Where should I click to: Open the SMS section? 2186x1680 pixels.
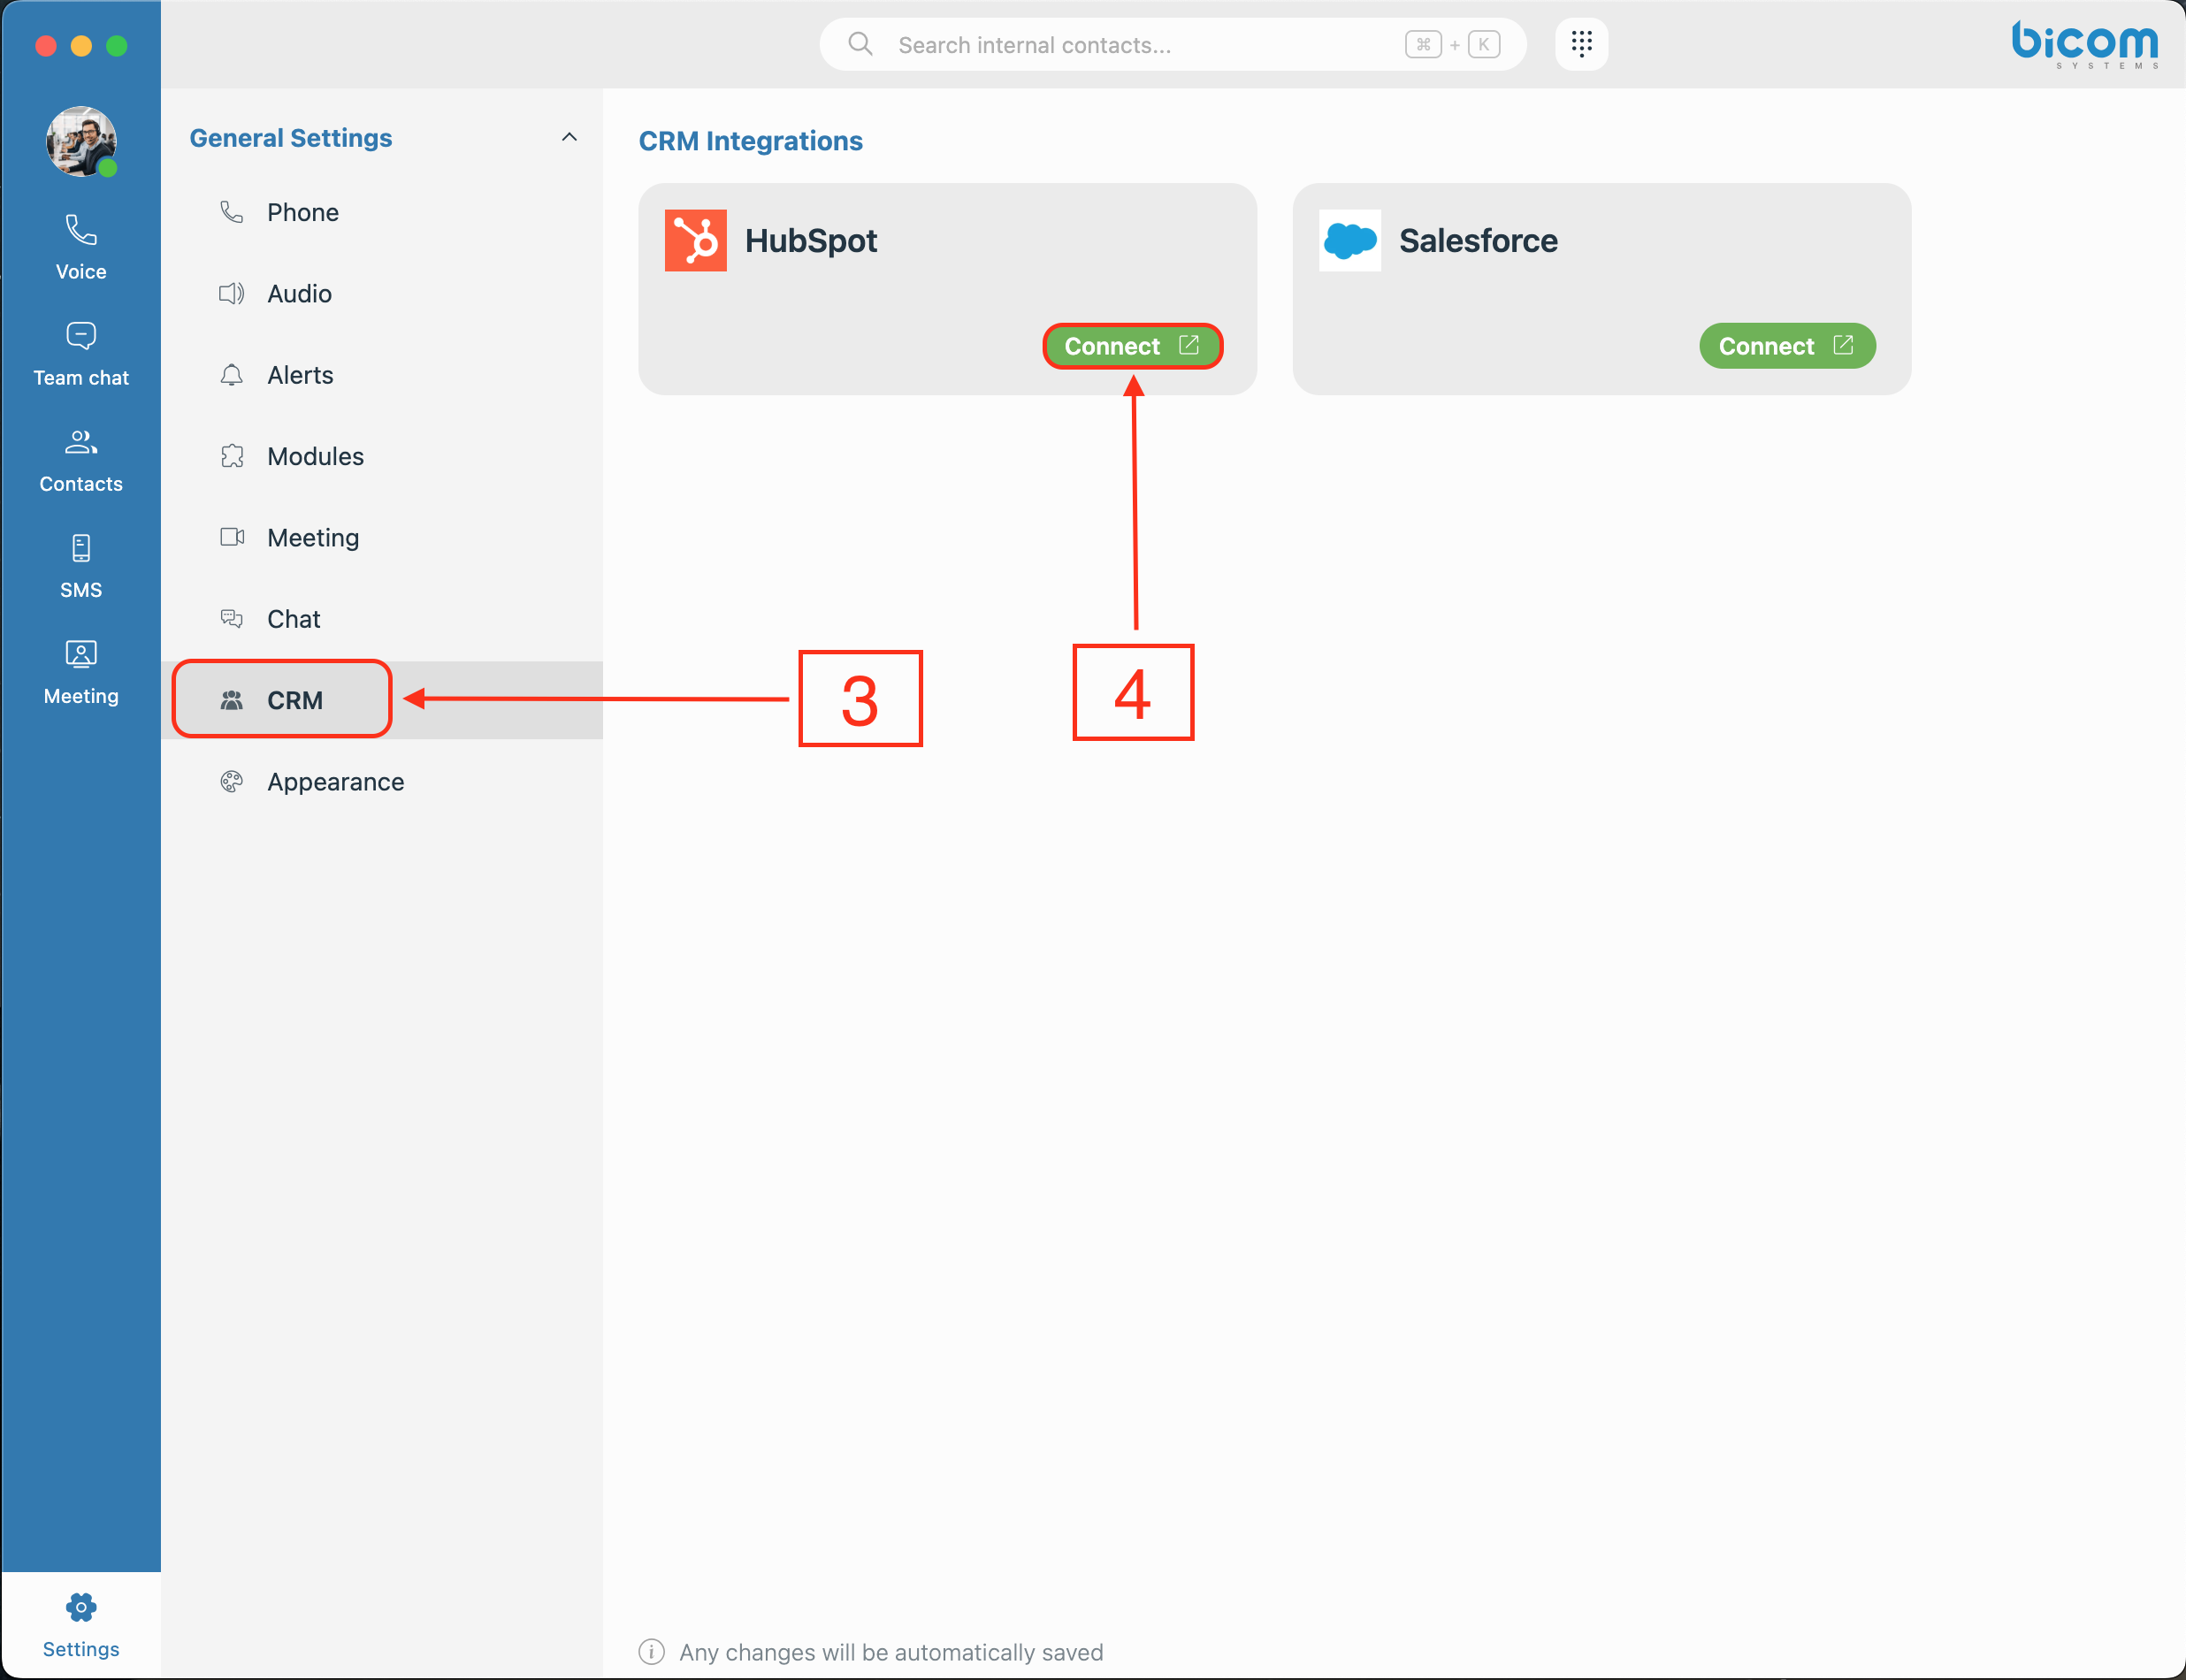(81, 566)
